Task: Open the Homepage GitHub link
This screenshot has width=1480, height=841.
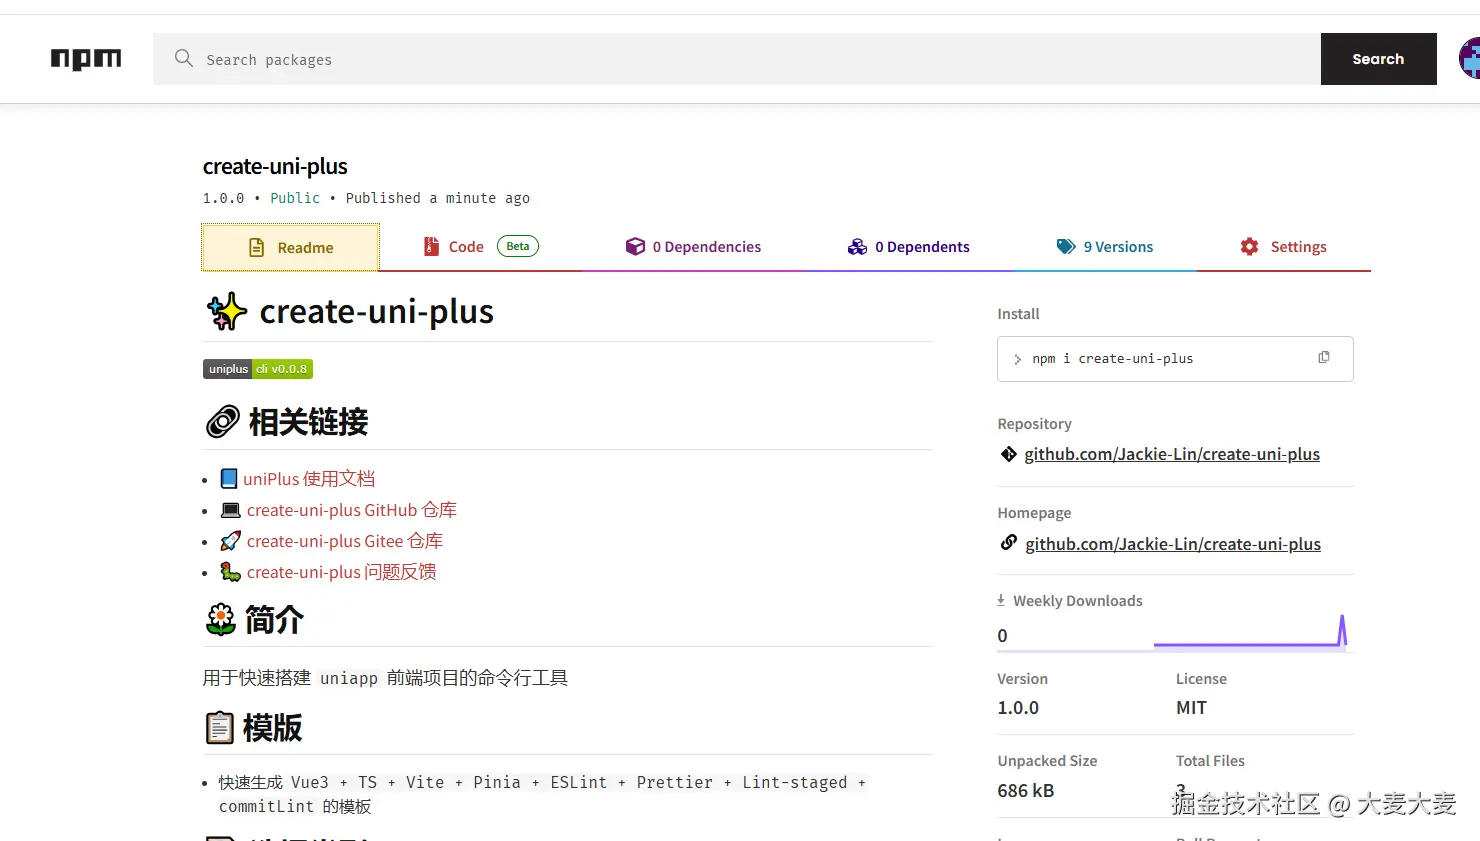Action: [x=1173, y=544]
